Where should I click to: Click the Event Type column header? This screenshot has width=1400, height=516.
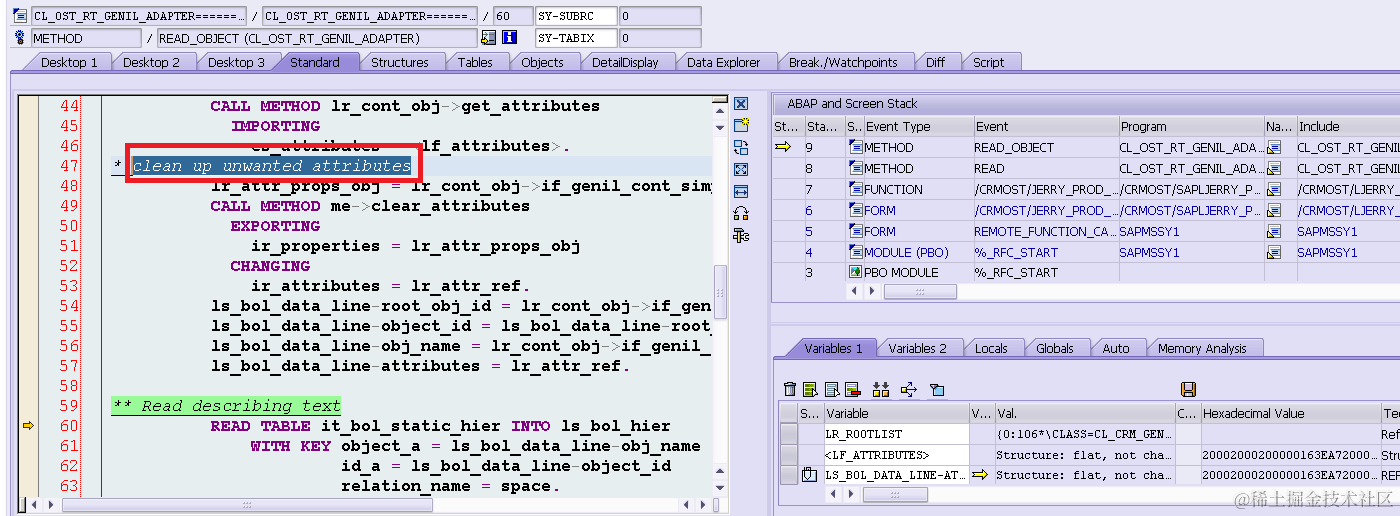click(918, 127)
